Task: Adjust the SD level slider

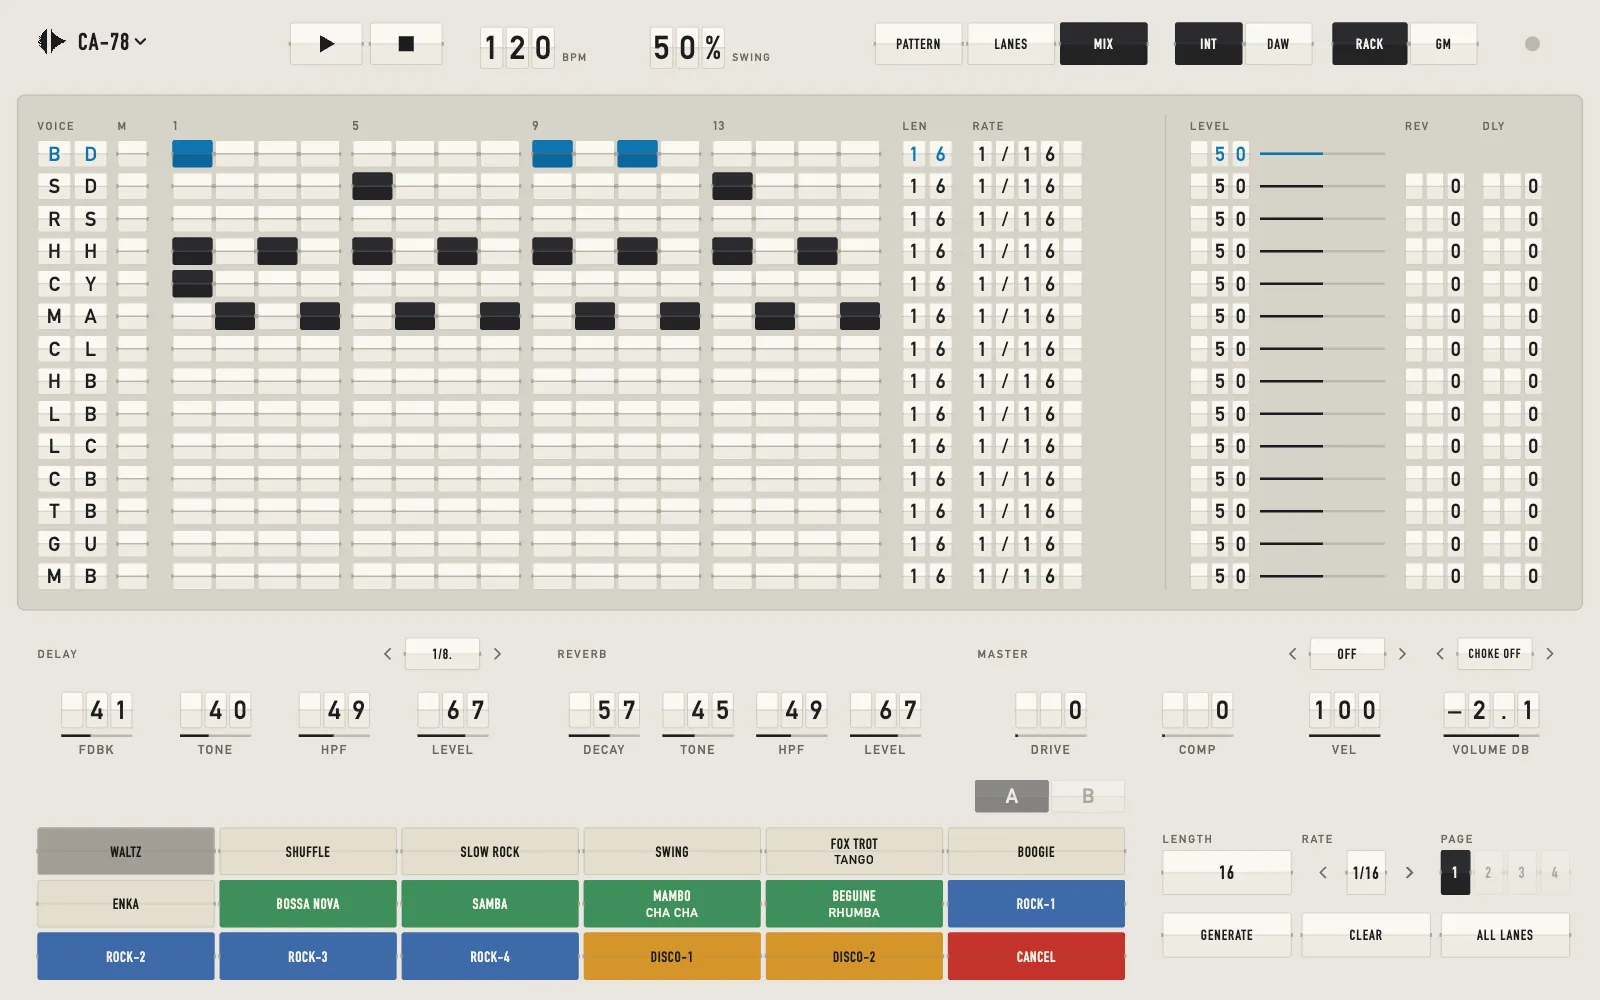Action: pyautogui.click(x=1322, y=186)
